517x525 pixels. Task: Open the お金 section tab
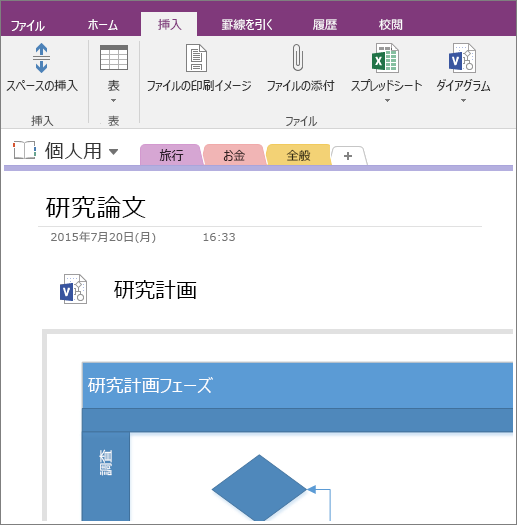tap(234, 155)
